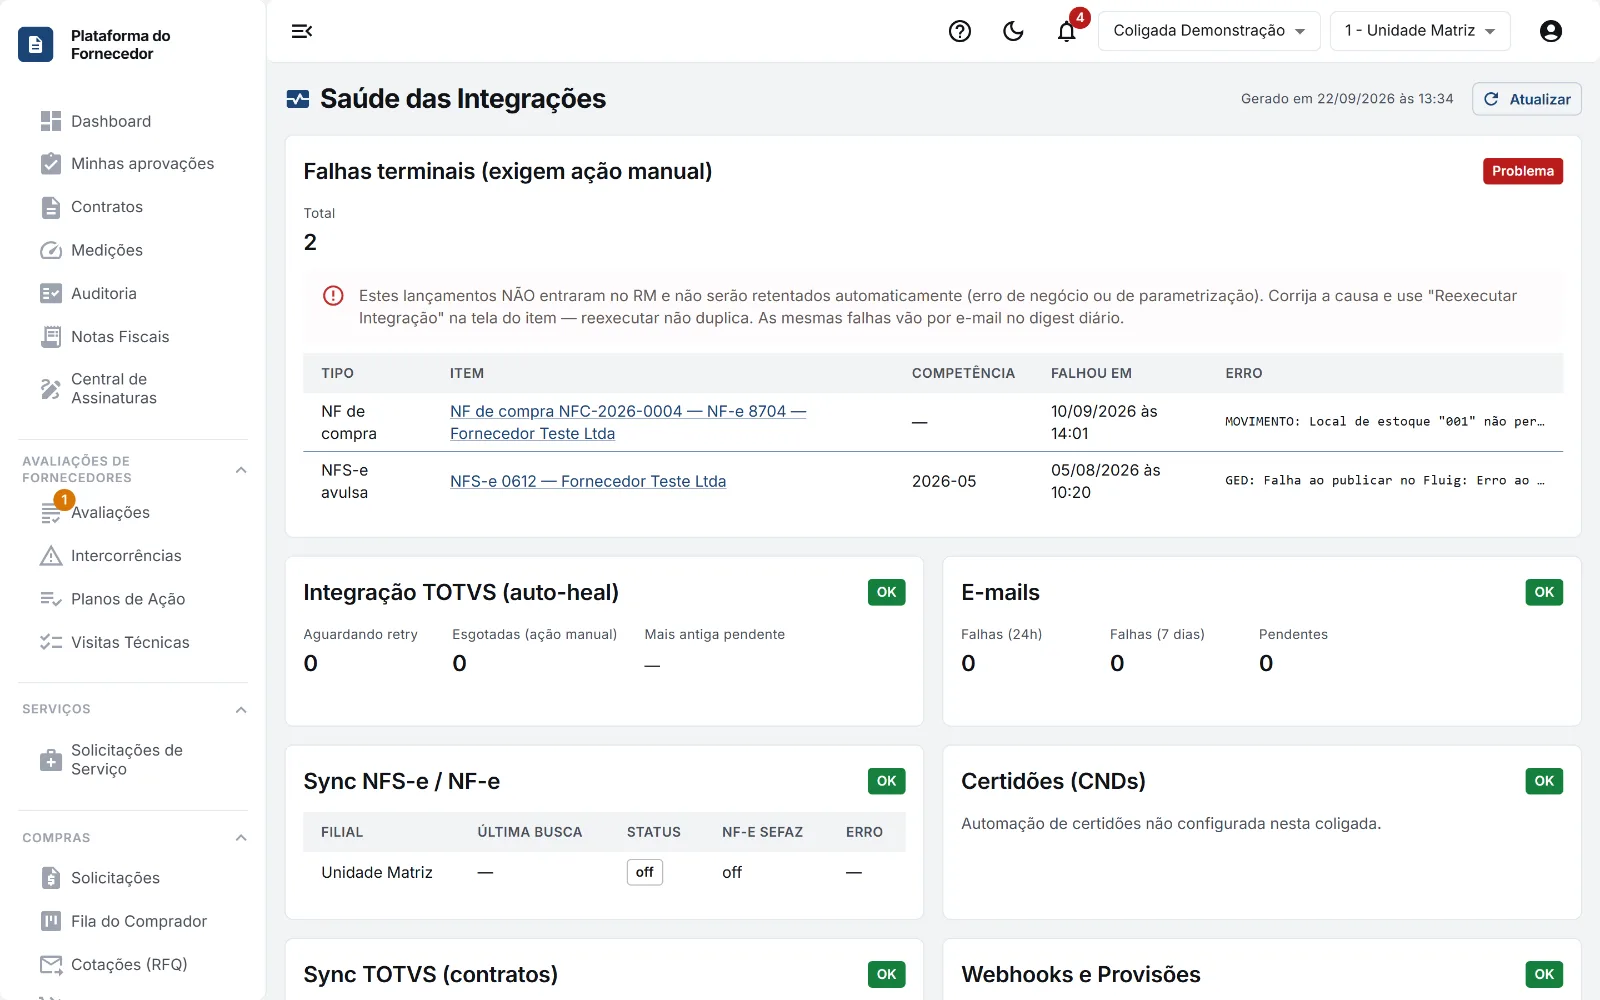Click the alert circle icon in warning message
The image size is (1600, 1000).
[x=333, y=296]
